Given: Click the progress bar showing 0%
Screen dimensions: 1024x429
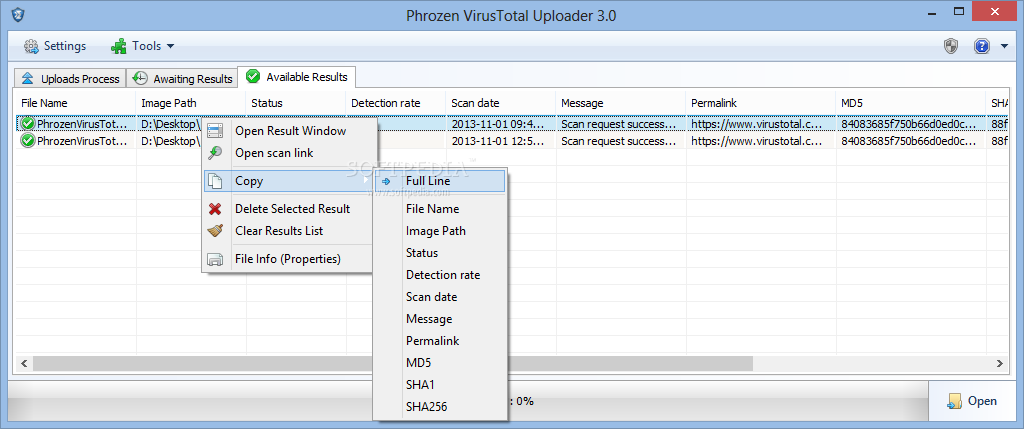Looking at the screenshot, I should pos(467,401).
